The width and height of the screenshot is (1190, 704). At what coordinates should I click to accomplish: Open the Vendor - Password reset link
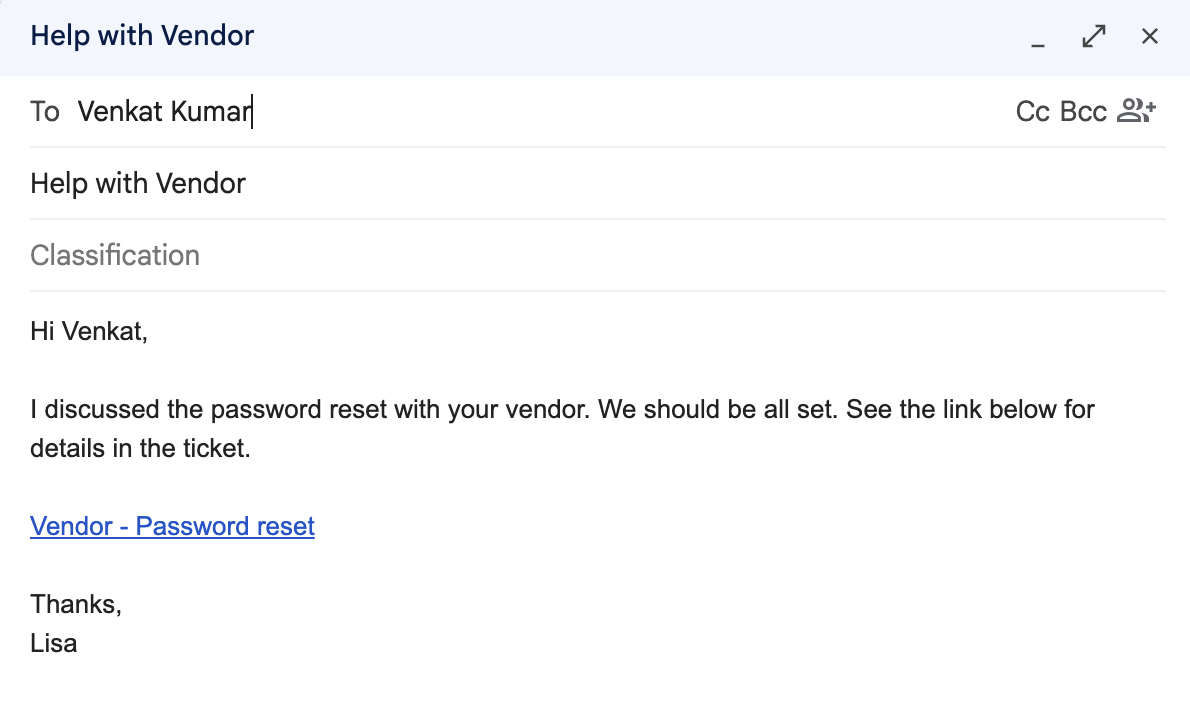click(172, 526)
